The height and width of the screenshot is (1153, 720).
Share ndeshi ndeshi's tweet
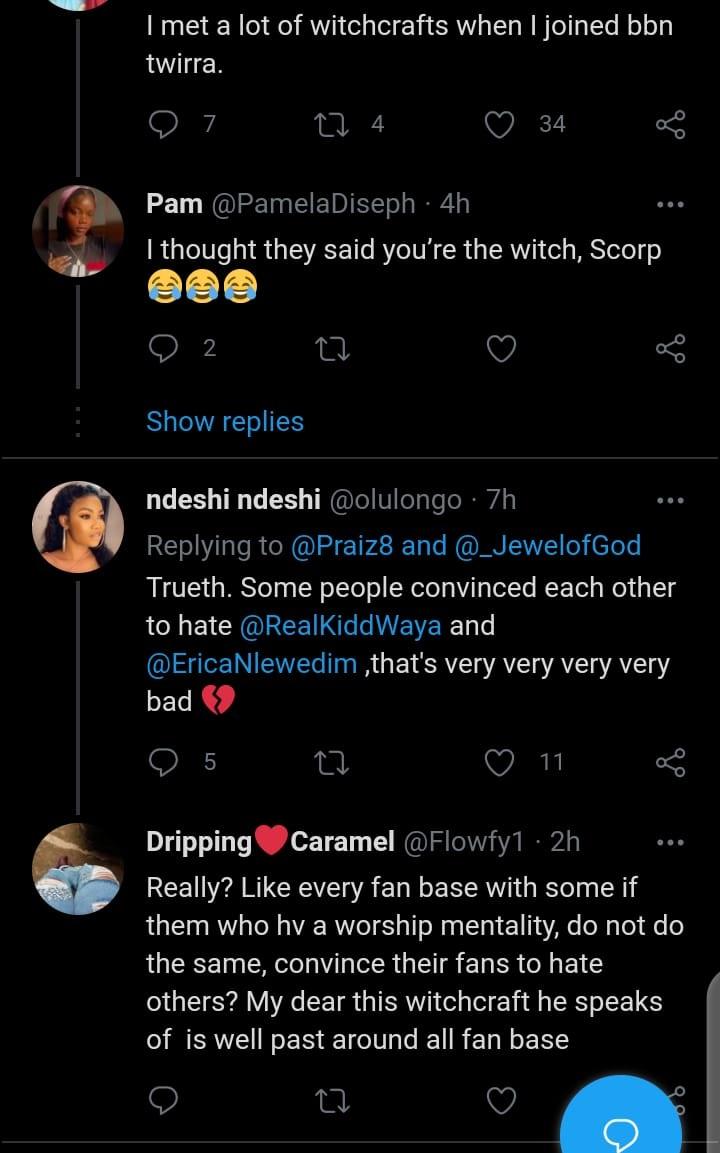(670, 762)
